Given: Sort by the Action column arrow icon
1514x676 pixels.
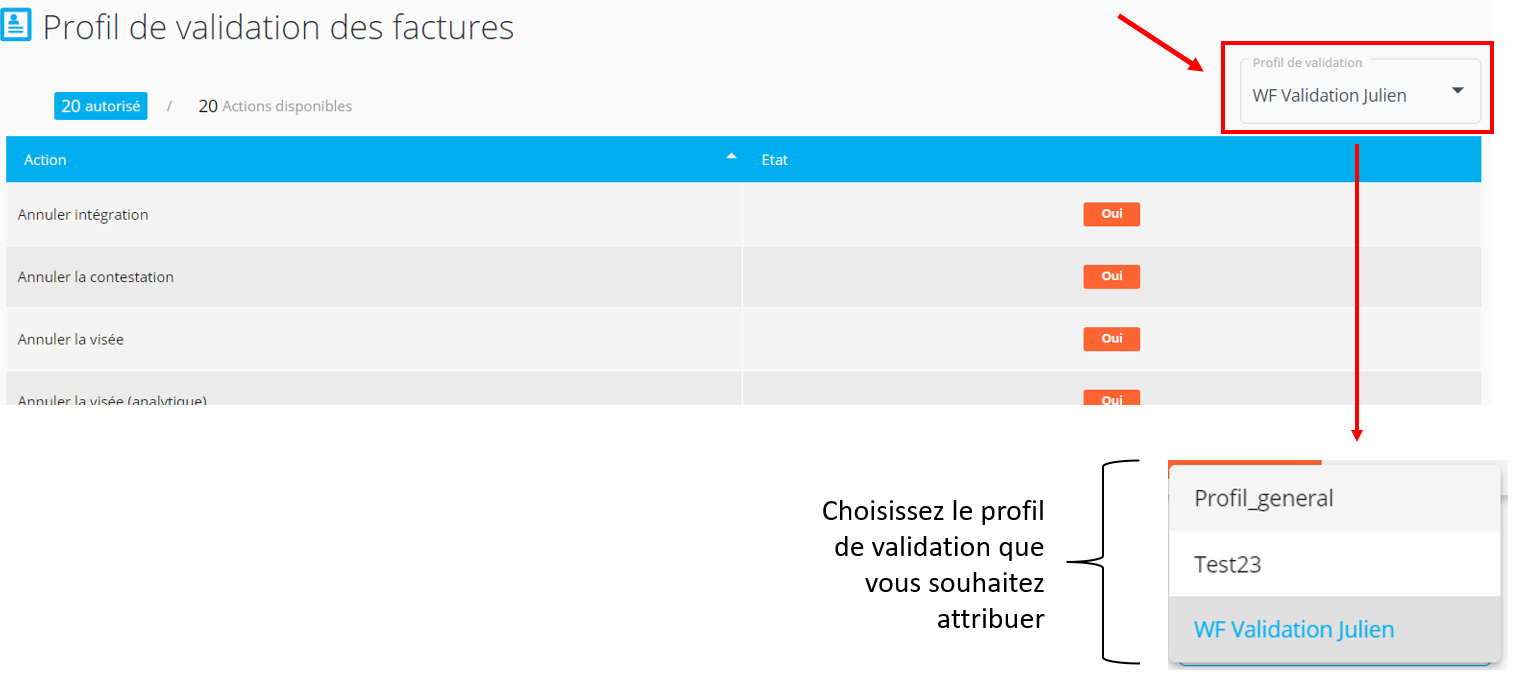Looking at the screenshot, I should coord(731,157).
